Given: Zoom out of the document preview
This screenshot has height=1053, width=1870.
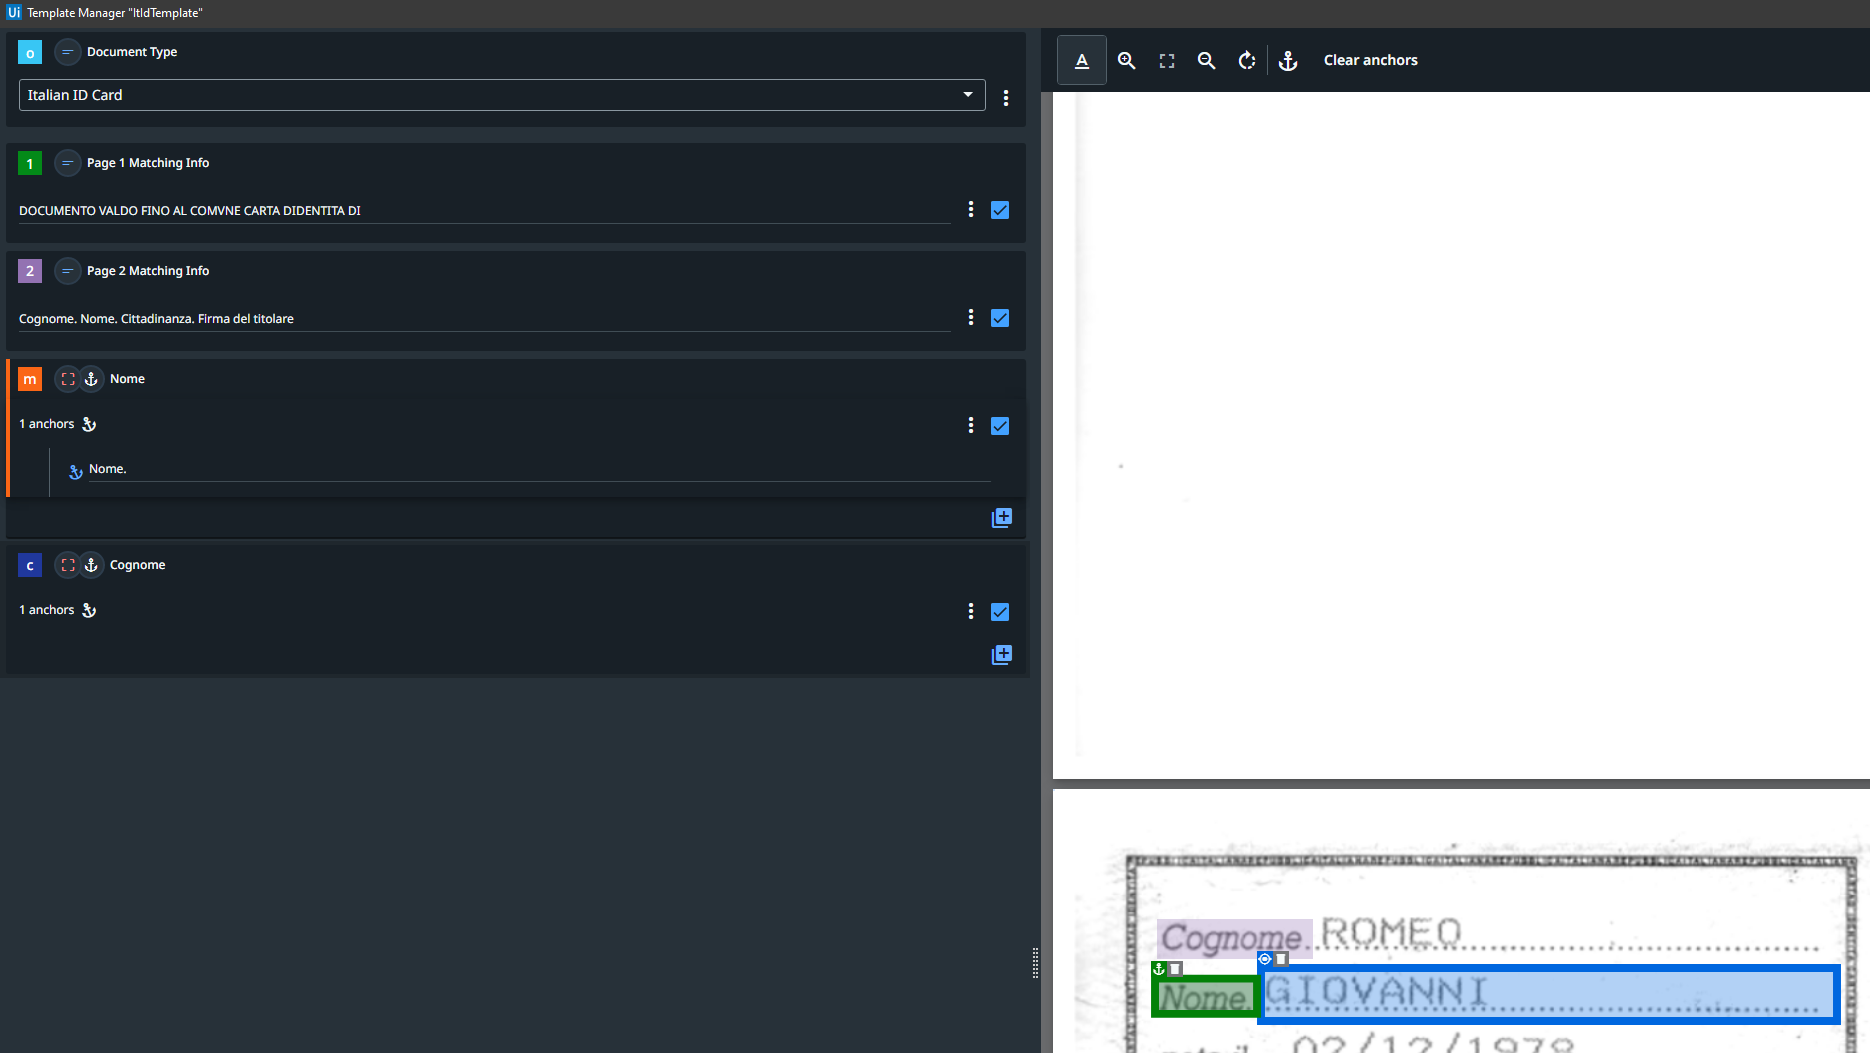Looking at the screenshot, I should pos(1207,60).
